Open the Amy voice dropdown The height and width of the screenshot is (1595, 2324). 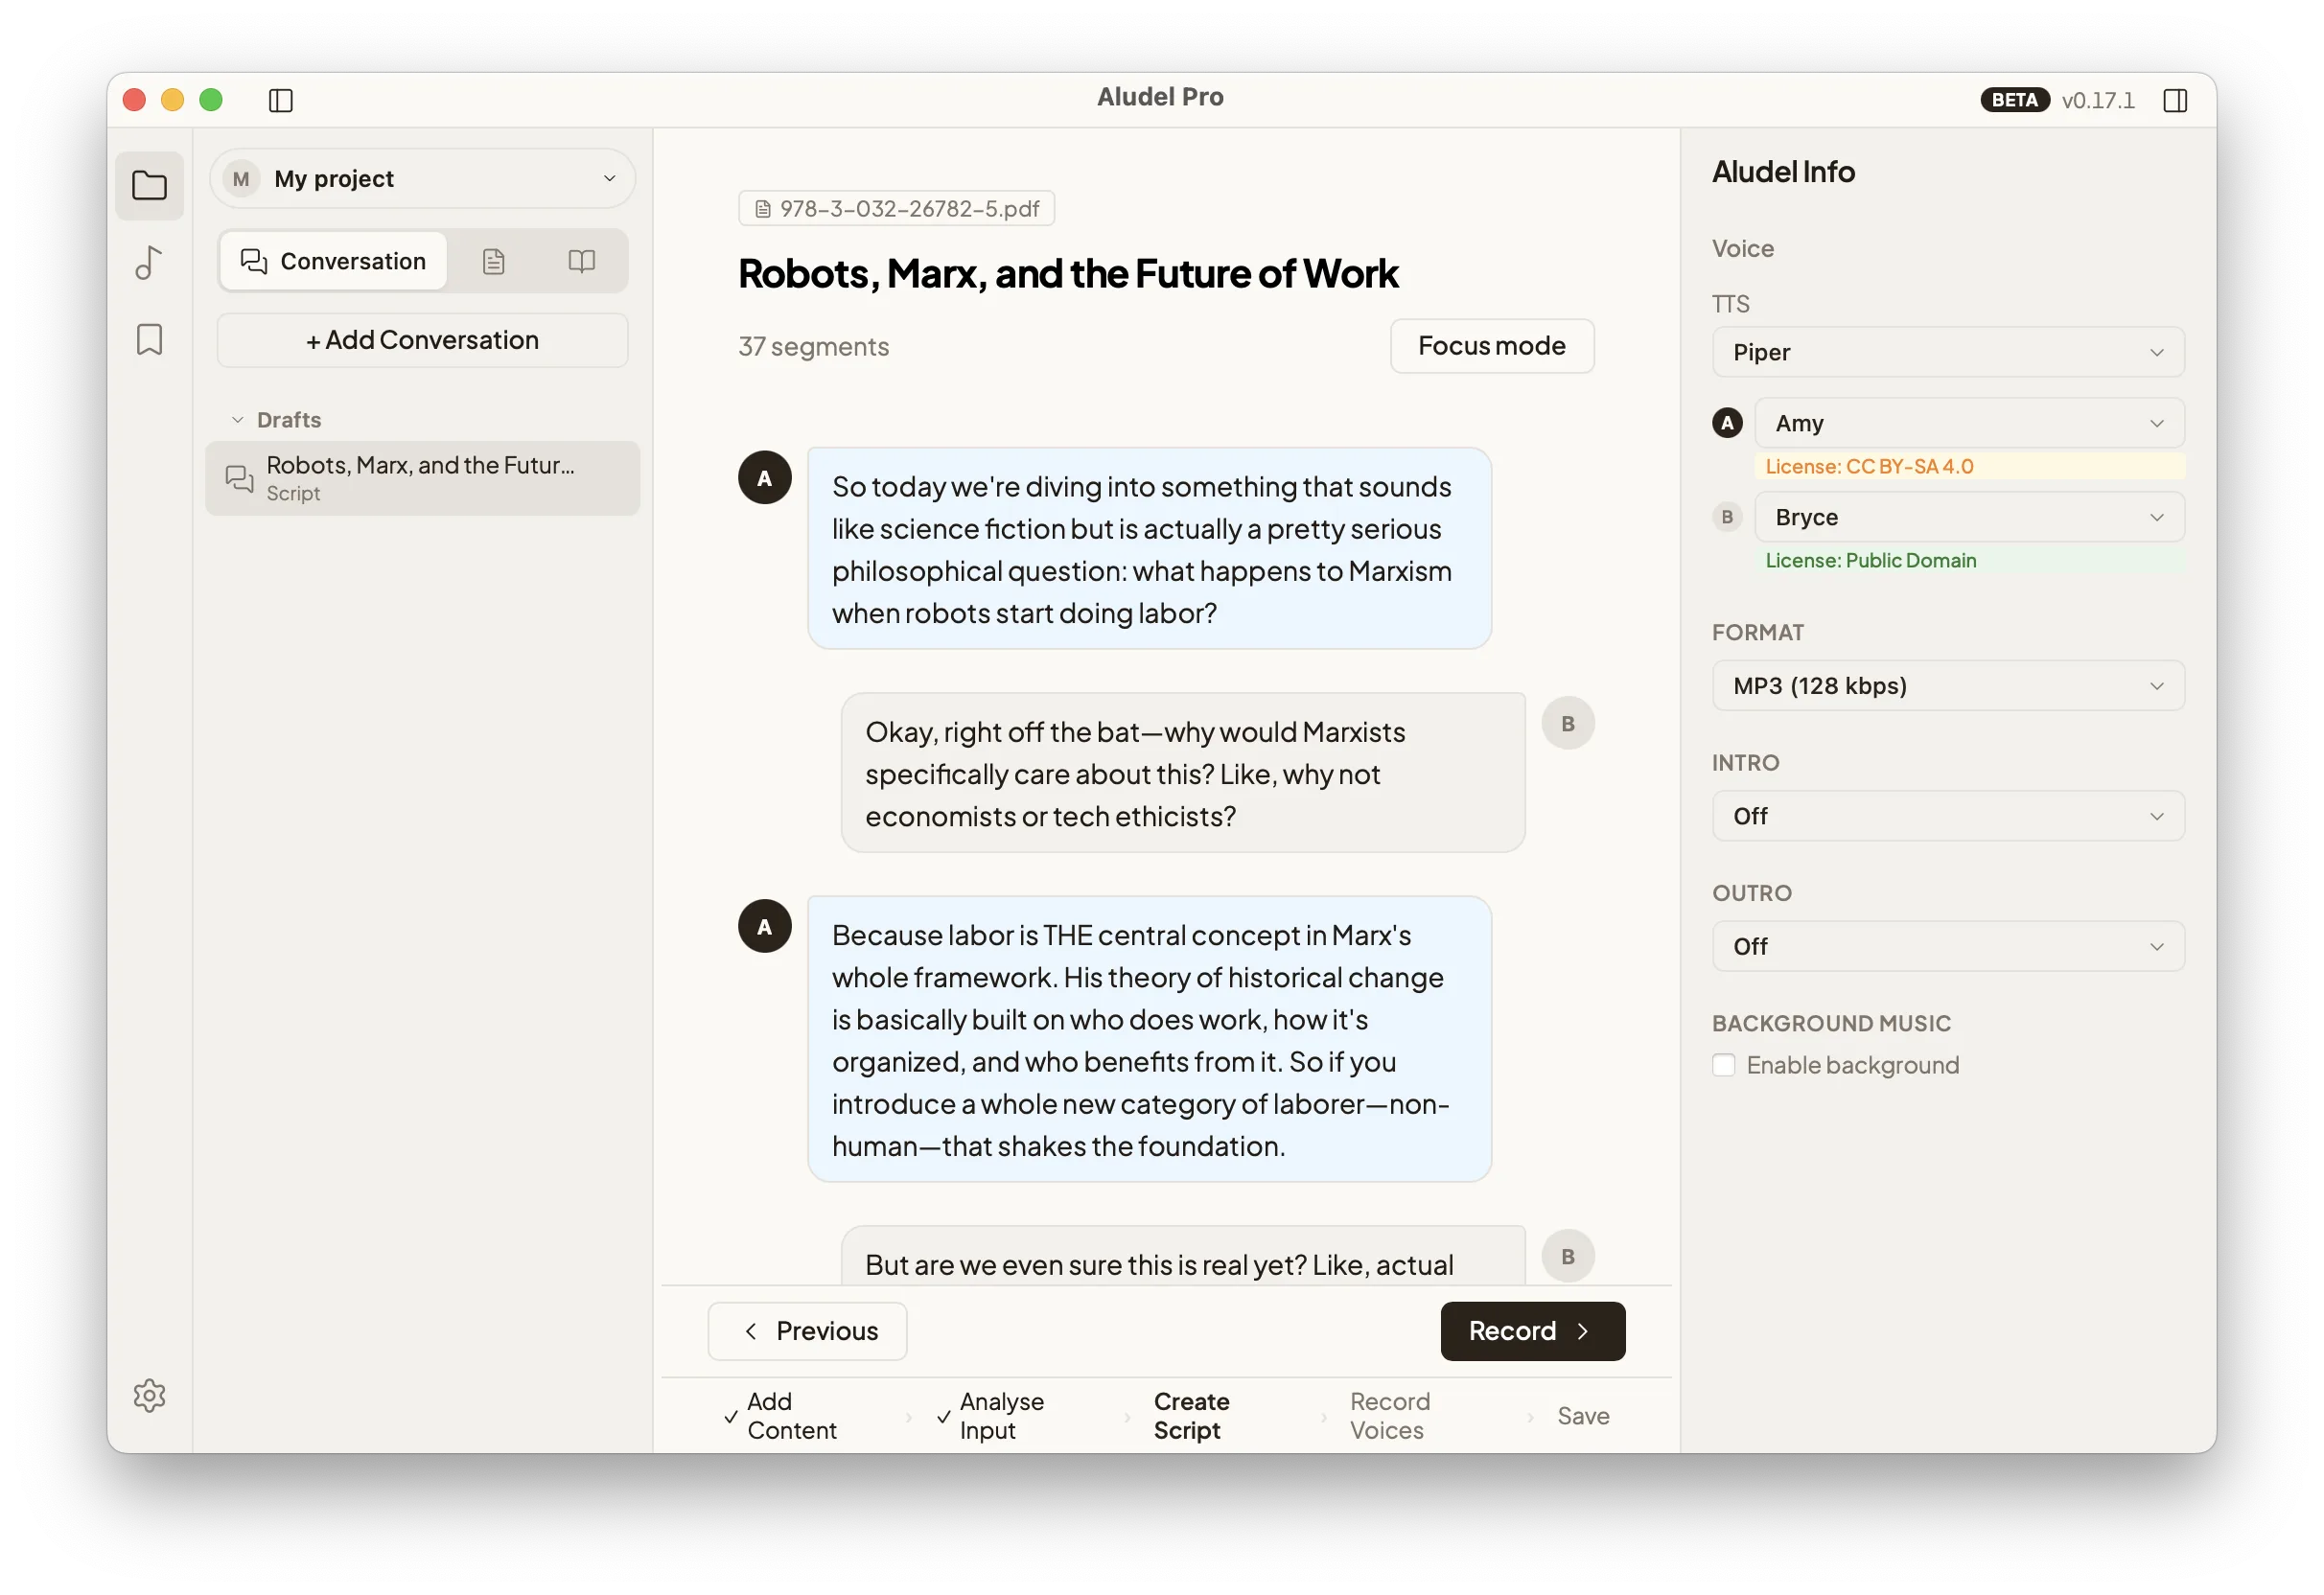pyautogui.click(x=1968, y=423)
